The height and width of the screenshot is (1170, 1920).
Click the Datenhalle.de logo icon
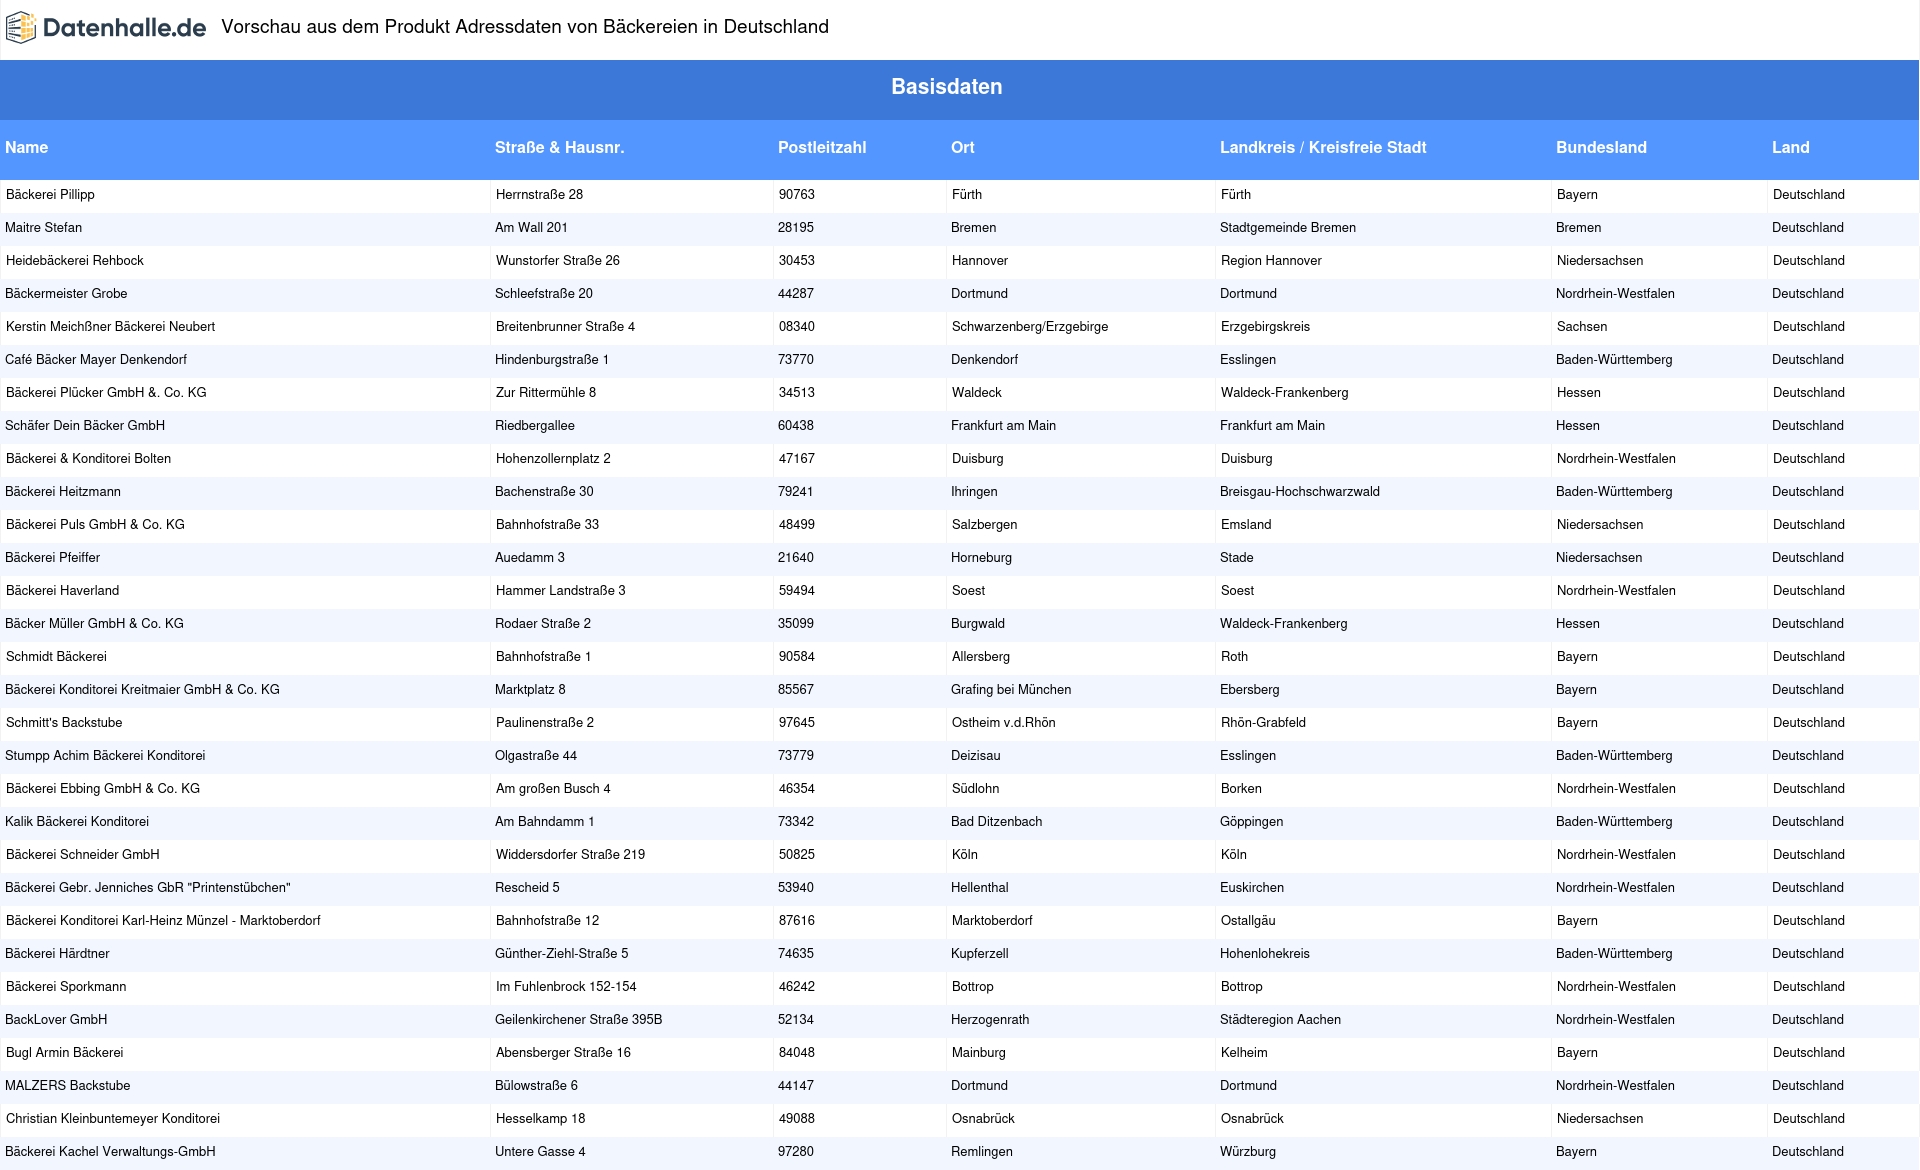[21, 28]
